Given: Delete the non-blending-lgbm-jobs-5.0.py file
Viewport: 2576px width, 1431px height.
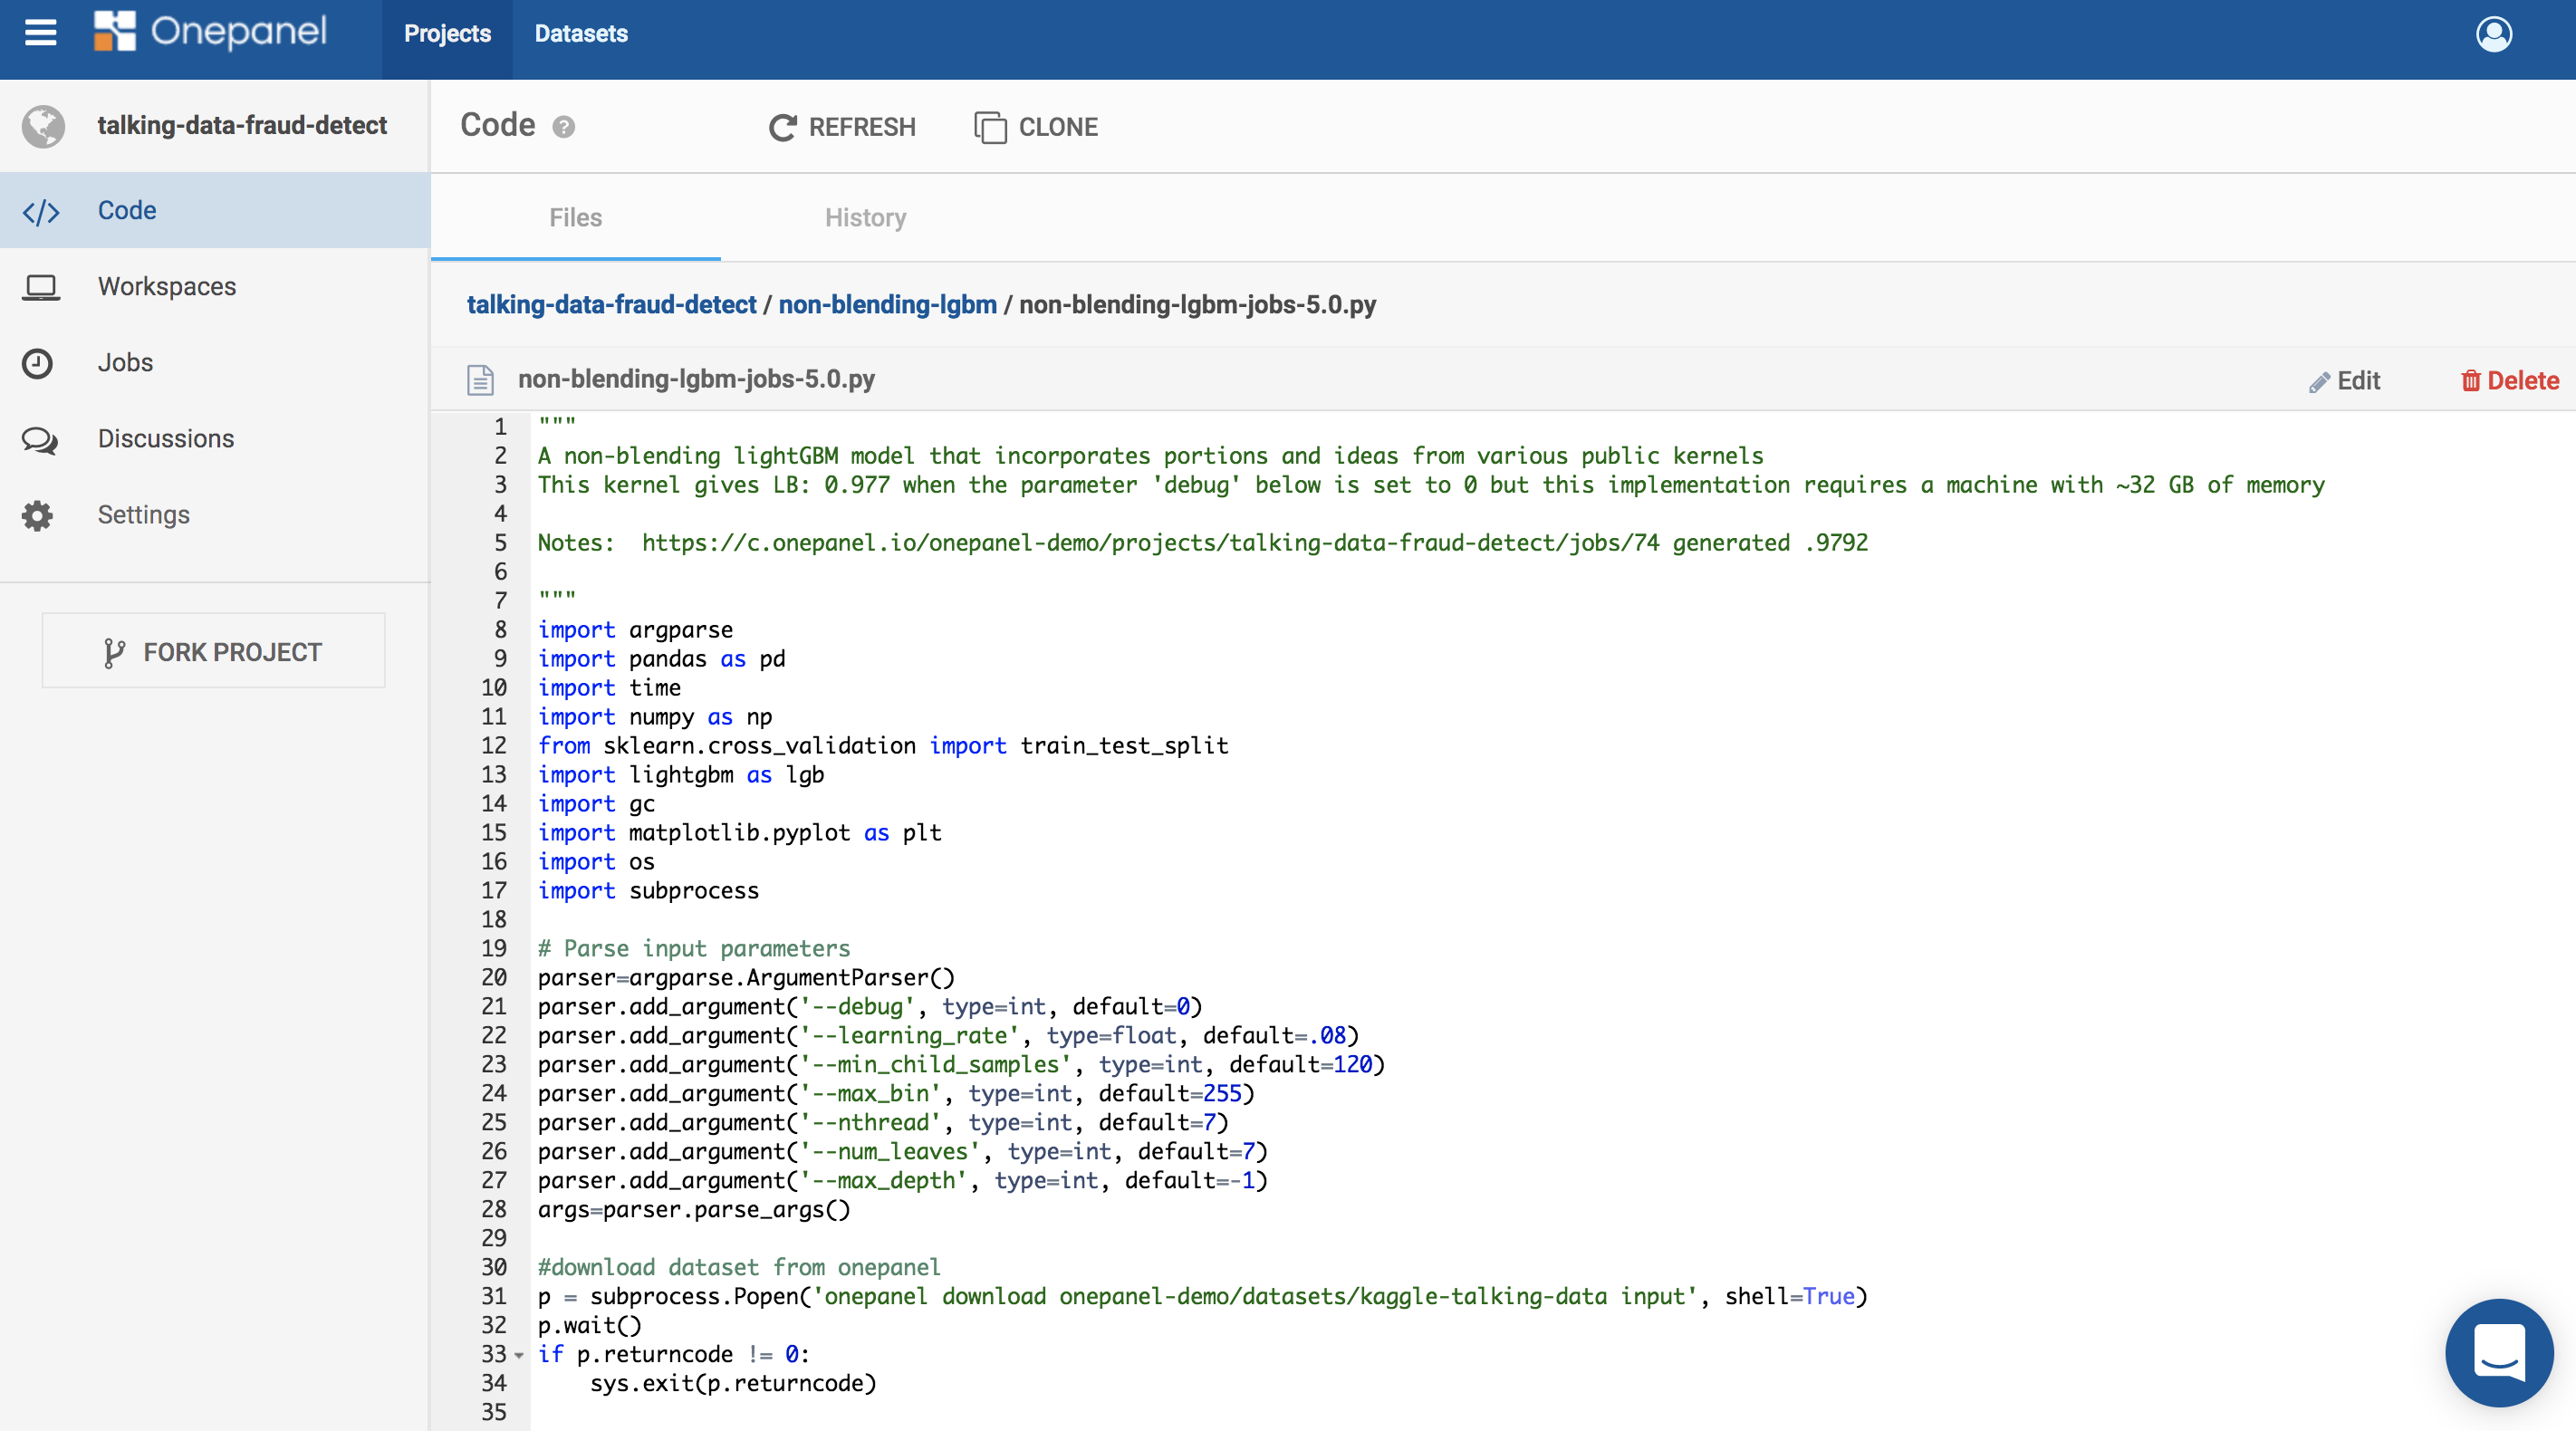Looking at the screenshot, I should tap(2509, 380).
